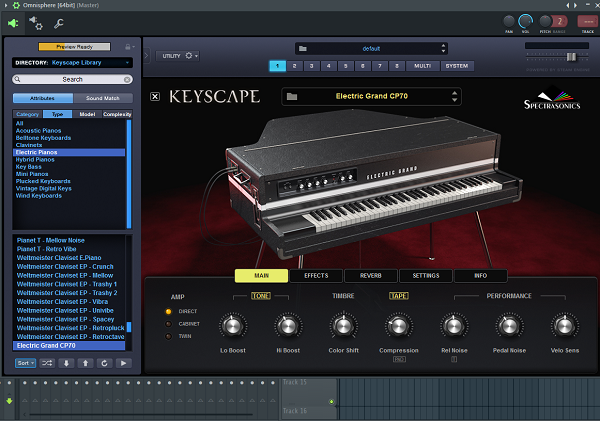Viewport: 600px width, 421px height.
Task: Open the MULTI page
Action: coord(422,66)
